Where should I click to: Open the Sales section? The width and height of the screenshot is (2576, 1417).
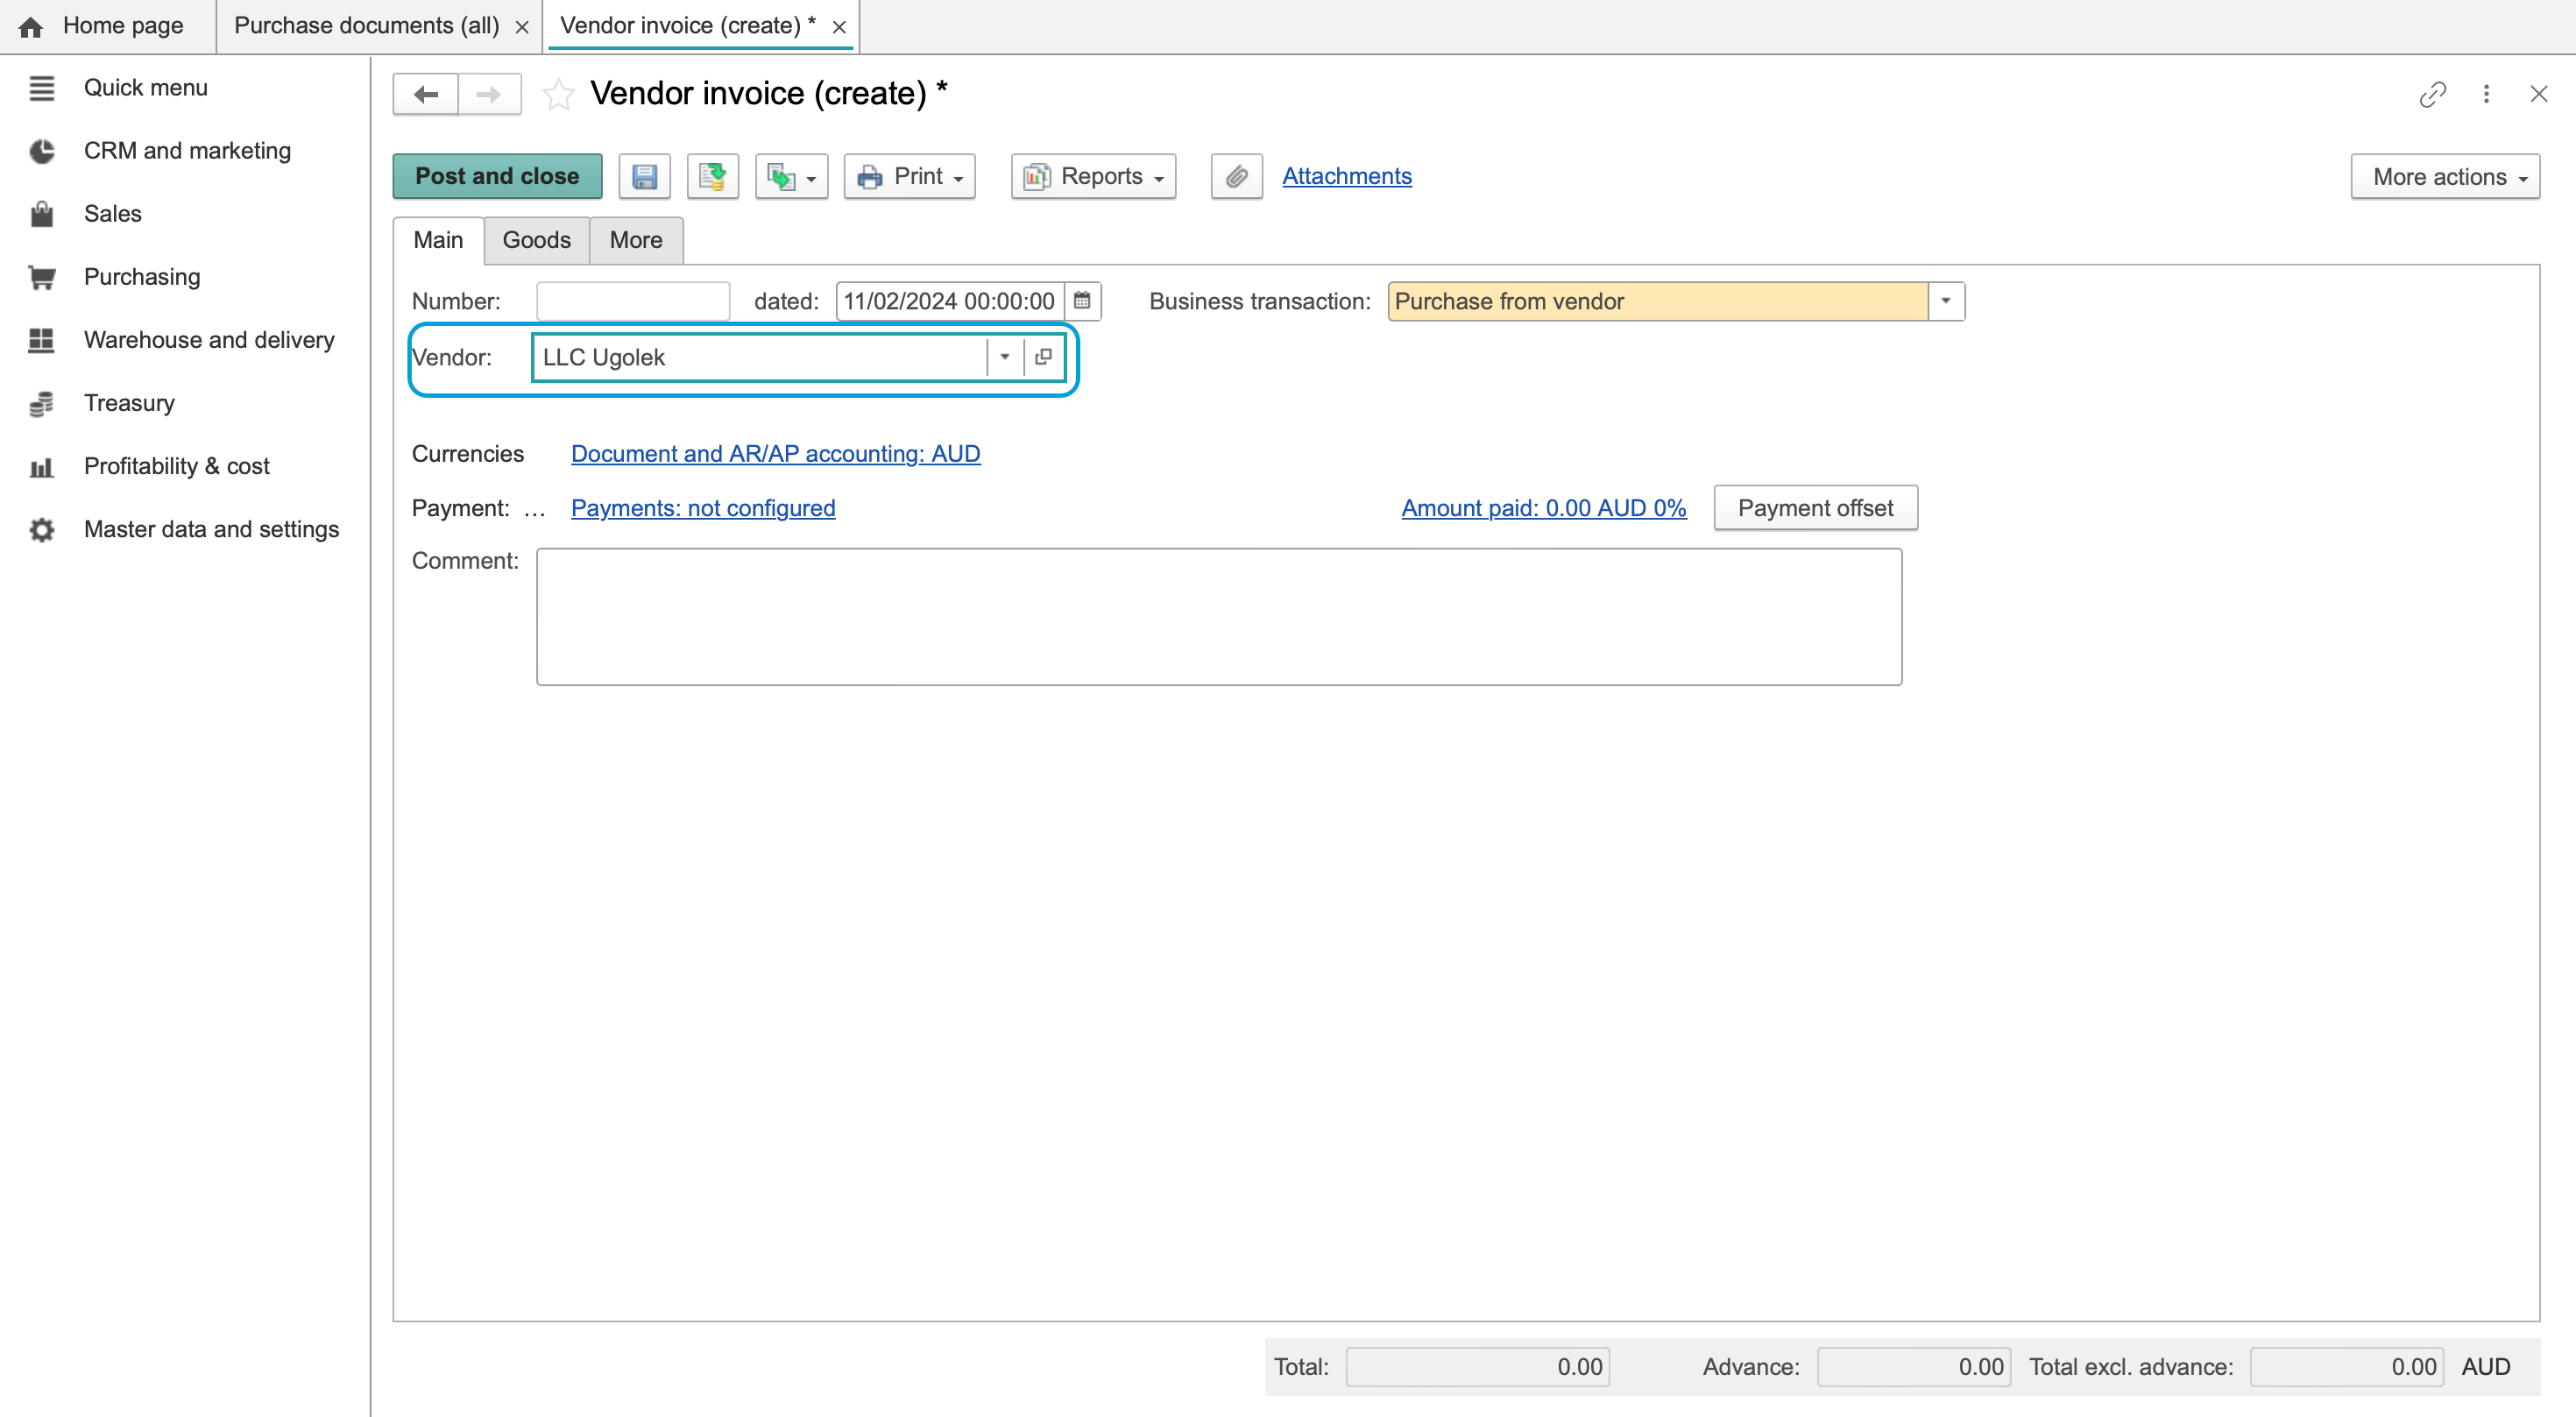(x=112, y=214)
